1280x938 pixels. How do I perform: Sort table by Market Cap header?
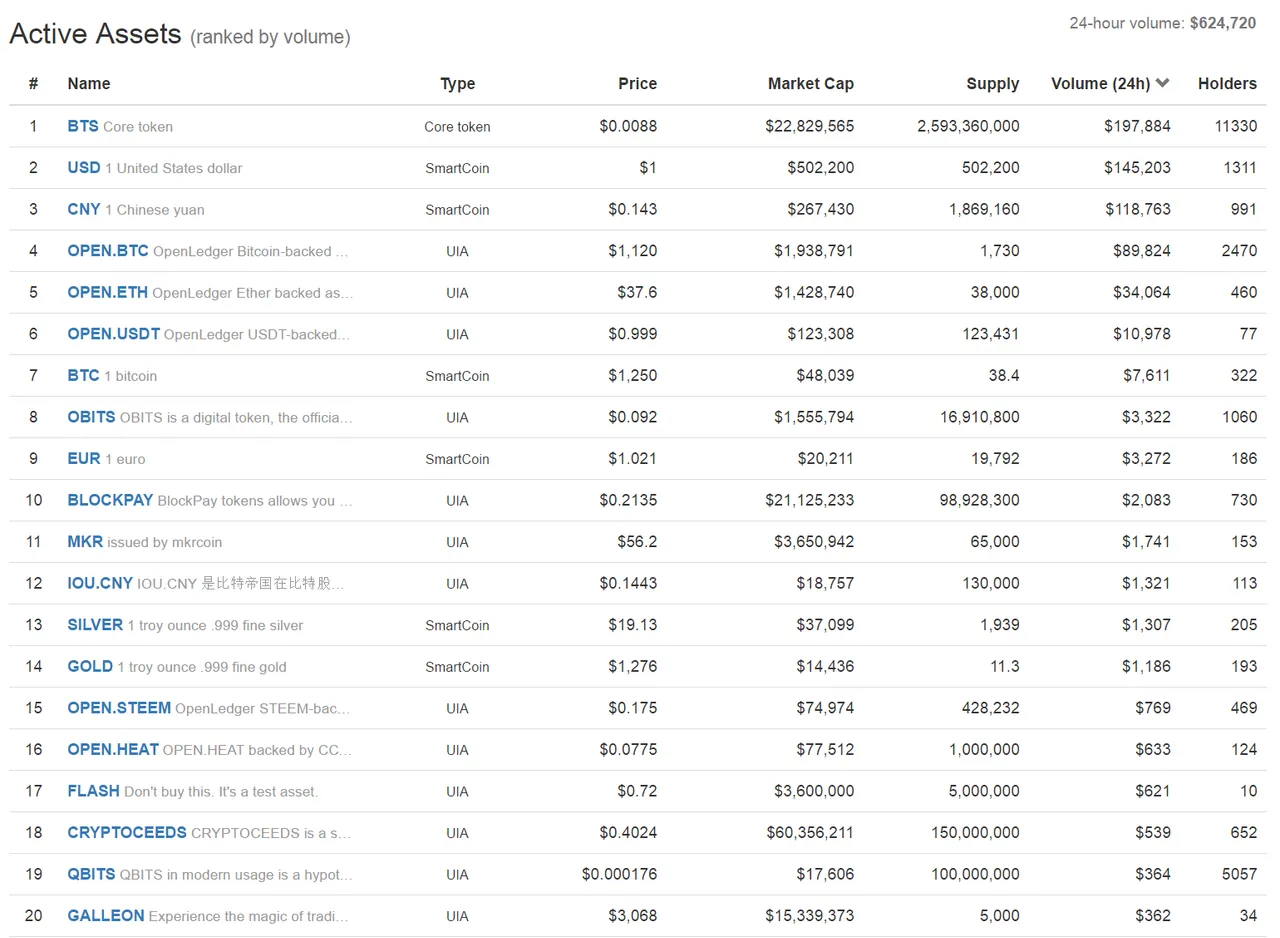coord(811,84)
